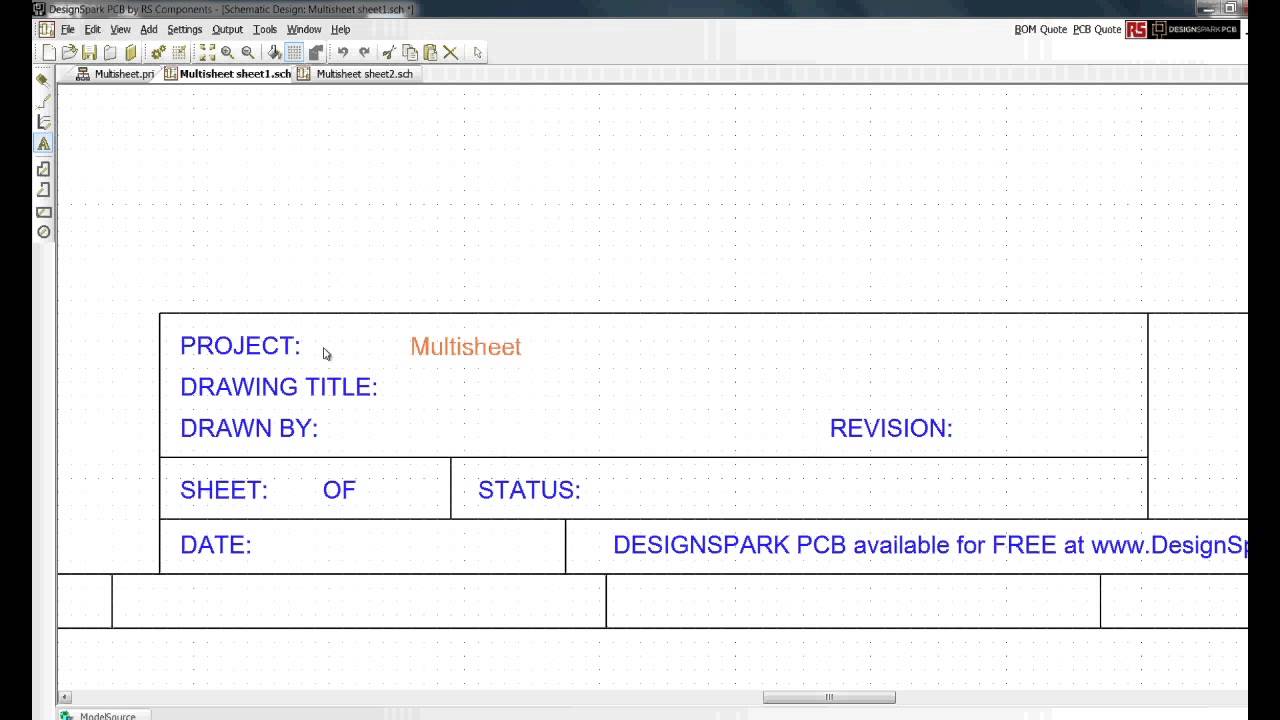
Task: Switch to the Multisheet sheet1.sch tab
Action: pos(228,74)
